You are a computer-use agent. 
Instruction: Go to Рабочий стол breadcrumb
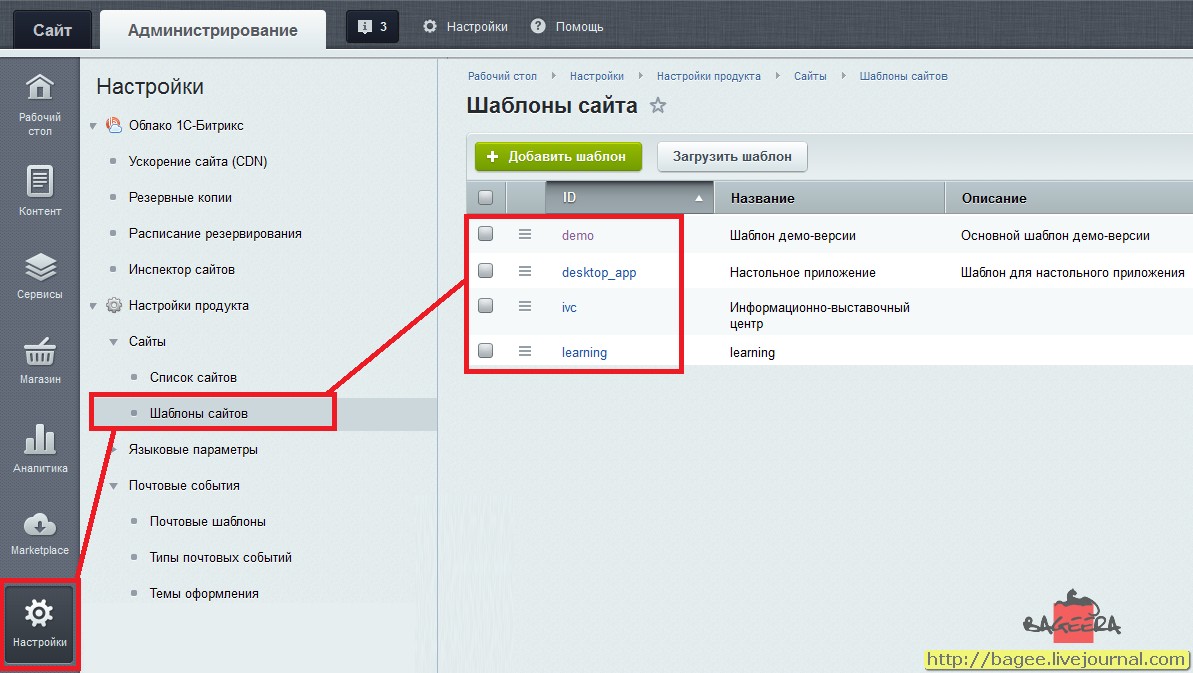502,76
